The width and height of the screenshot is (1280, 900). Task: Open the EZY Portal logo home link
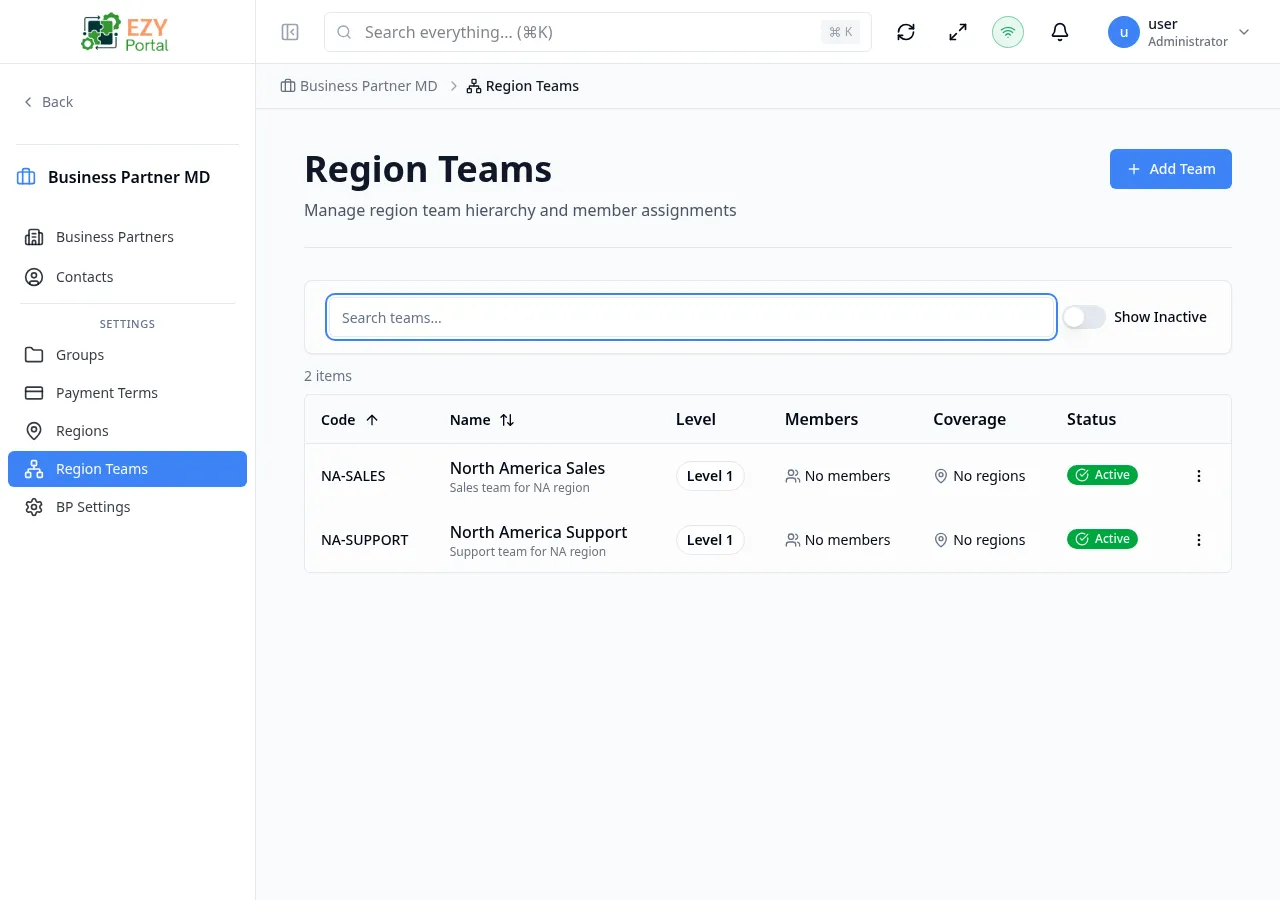pyautogui.click(x=124, y=31)
